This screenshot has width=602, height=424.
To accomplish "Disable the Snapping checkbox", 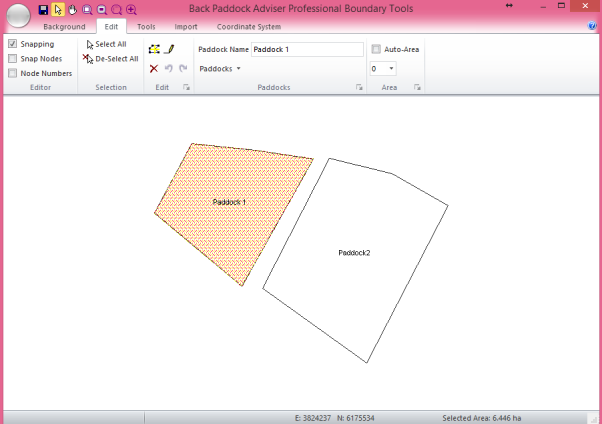I will pos(12,45).
